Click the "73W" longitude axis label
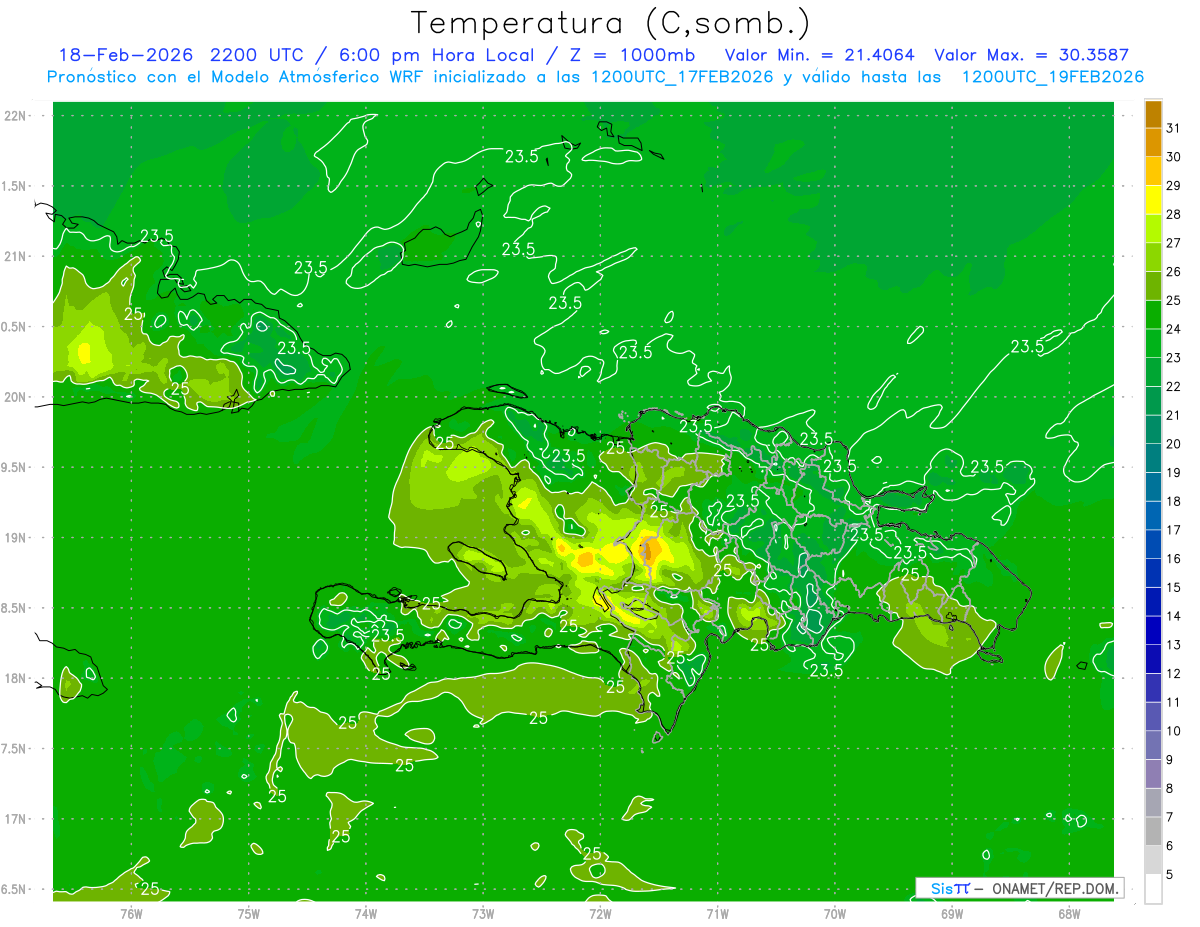This screenshot has height=927, width=1200. coord(483,914)
